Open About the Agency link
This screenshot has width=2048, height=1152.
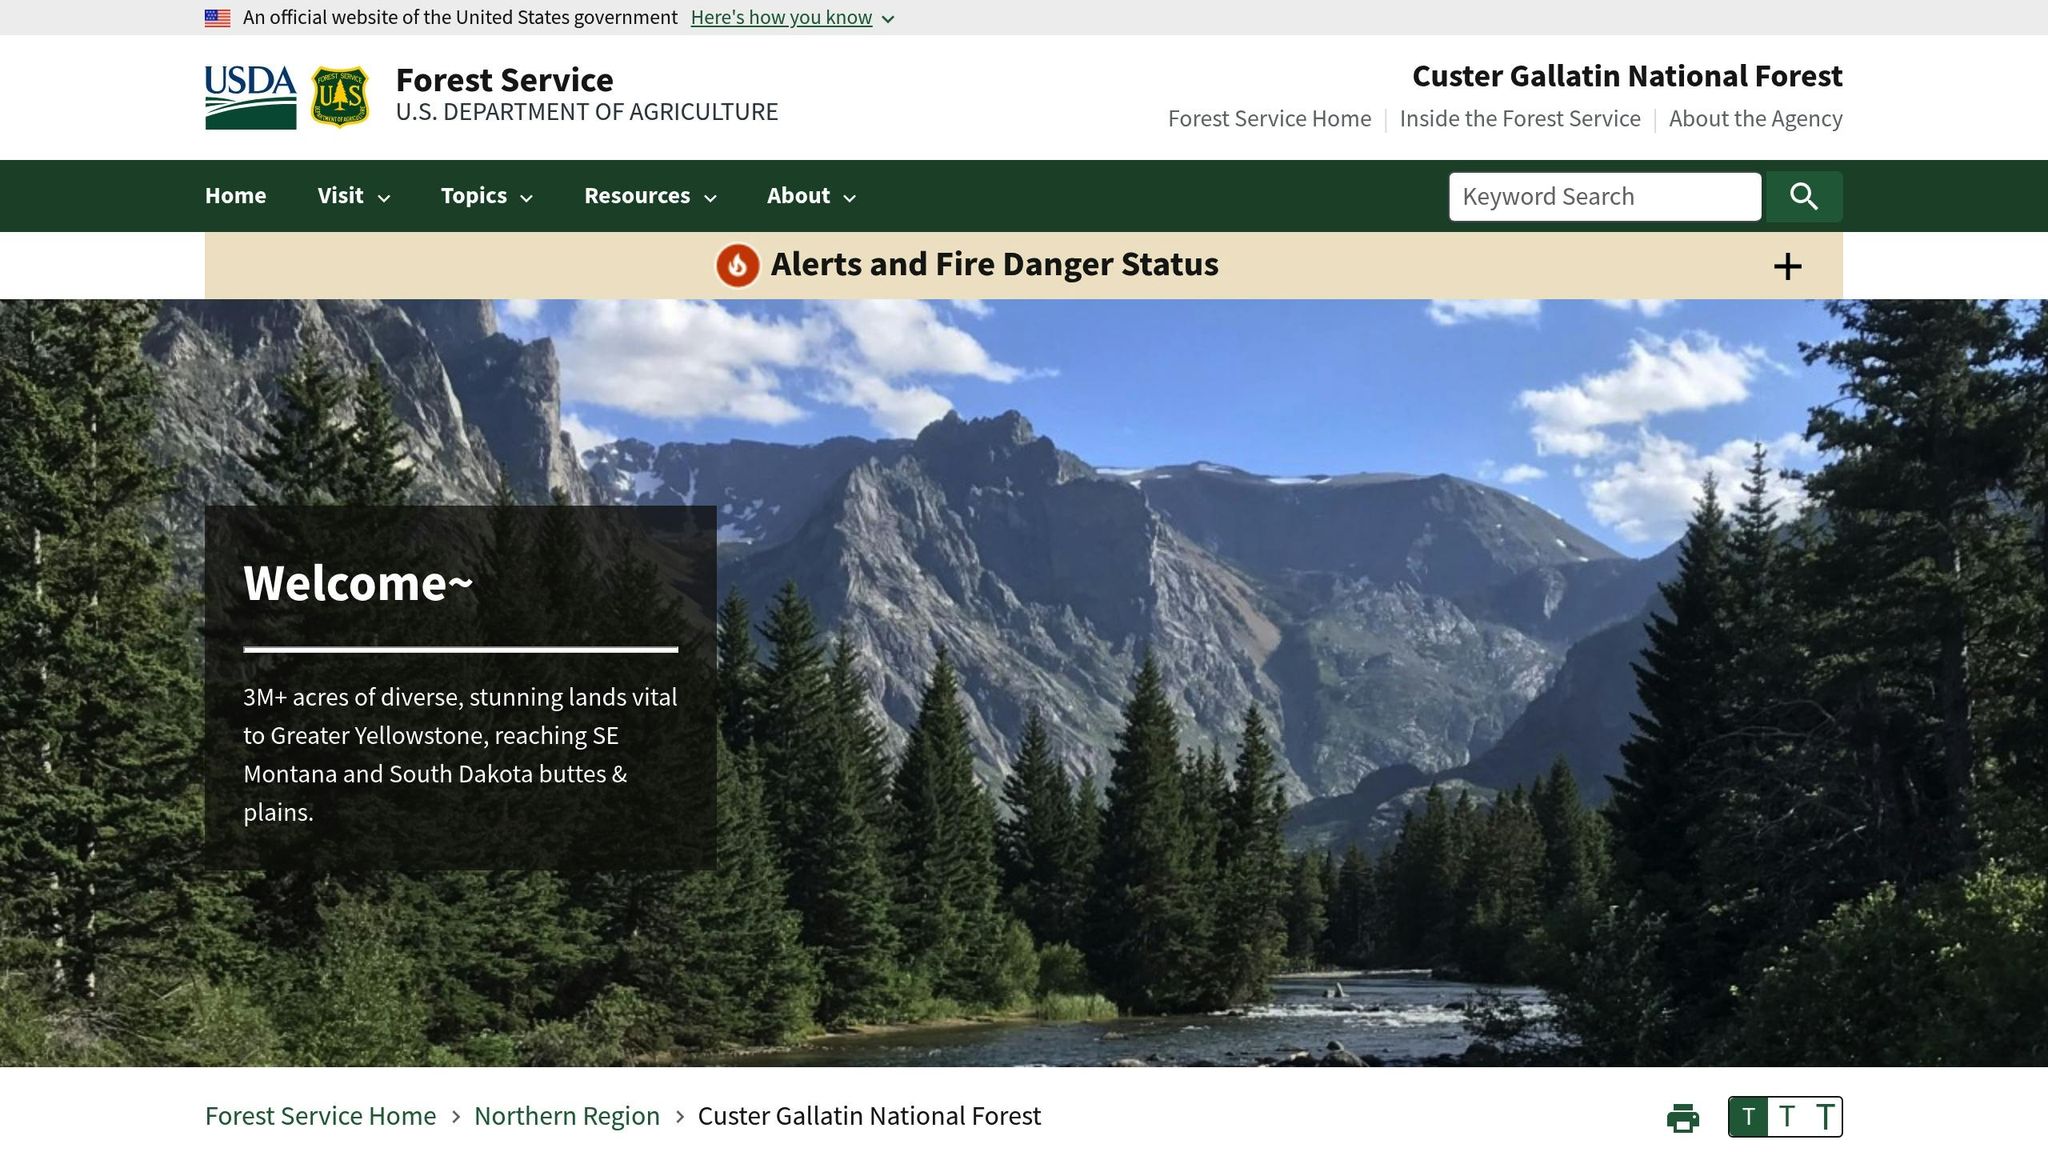1755,119
